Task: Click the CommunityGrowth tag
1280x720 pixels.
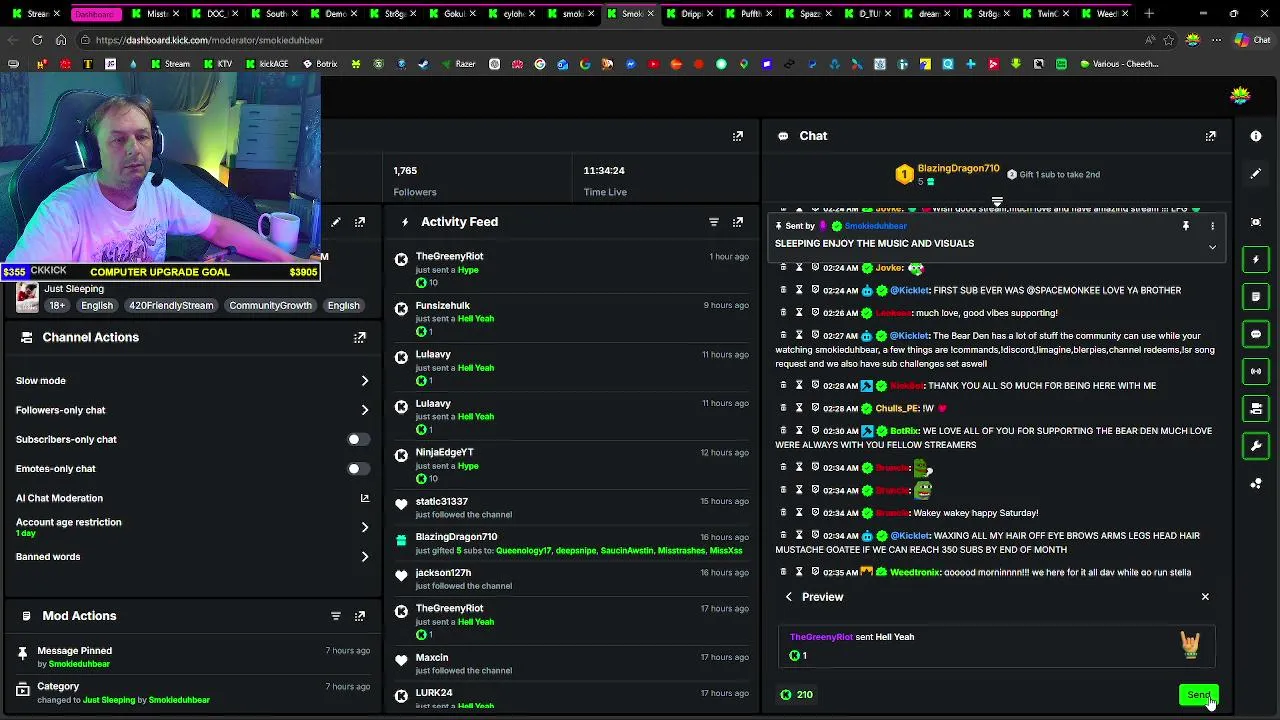Action: pyautogui.click(x=270, y=306)
